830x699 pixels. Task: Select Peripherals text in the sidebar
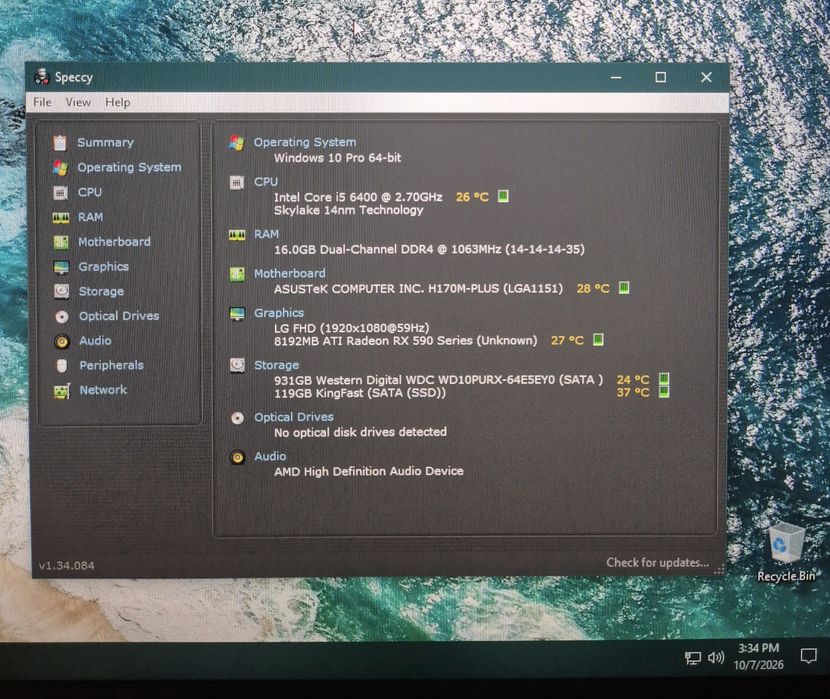tap(111, 365)
